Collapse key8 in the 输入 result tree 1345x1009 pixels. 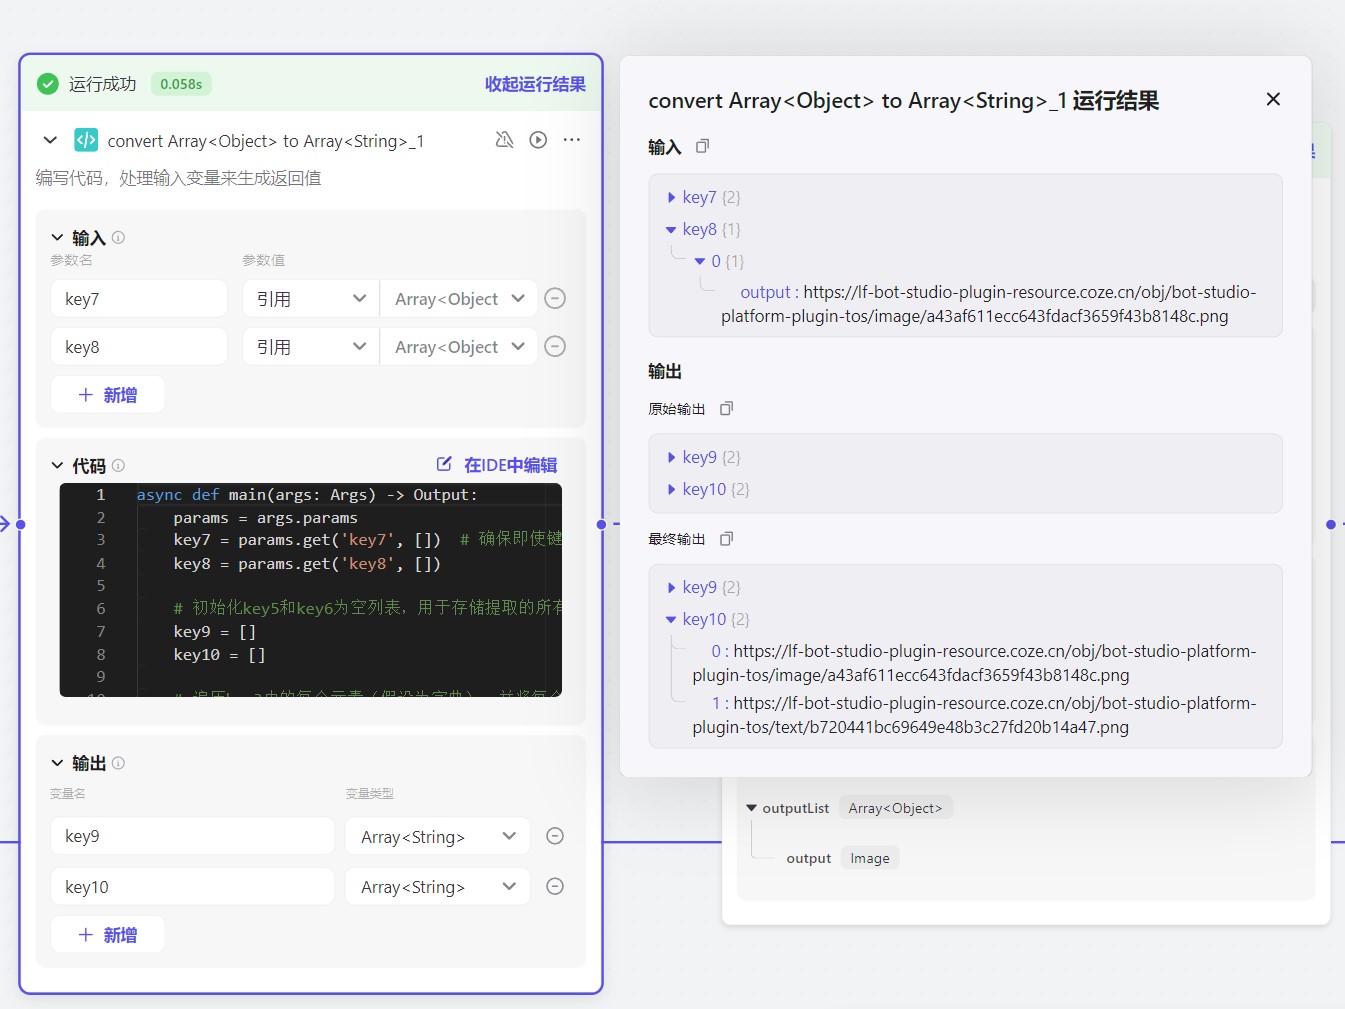671,229
